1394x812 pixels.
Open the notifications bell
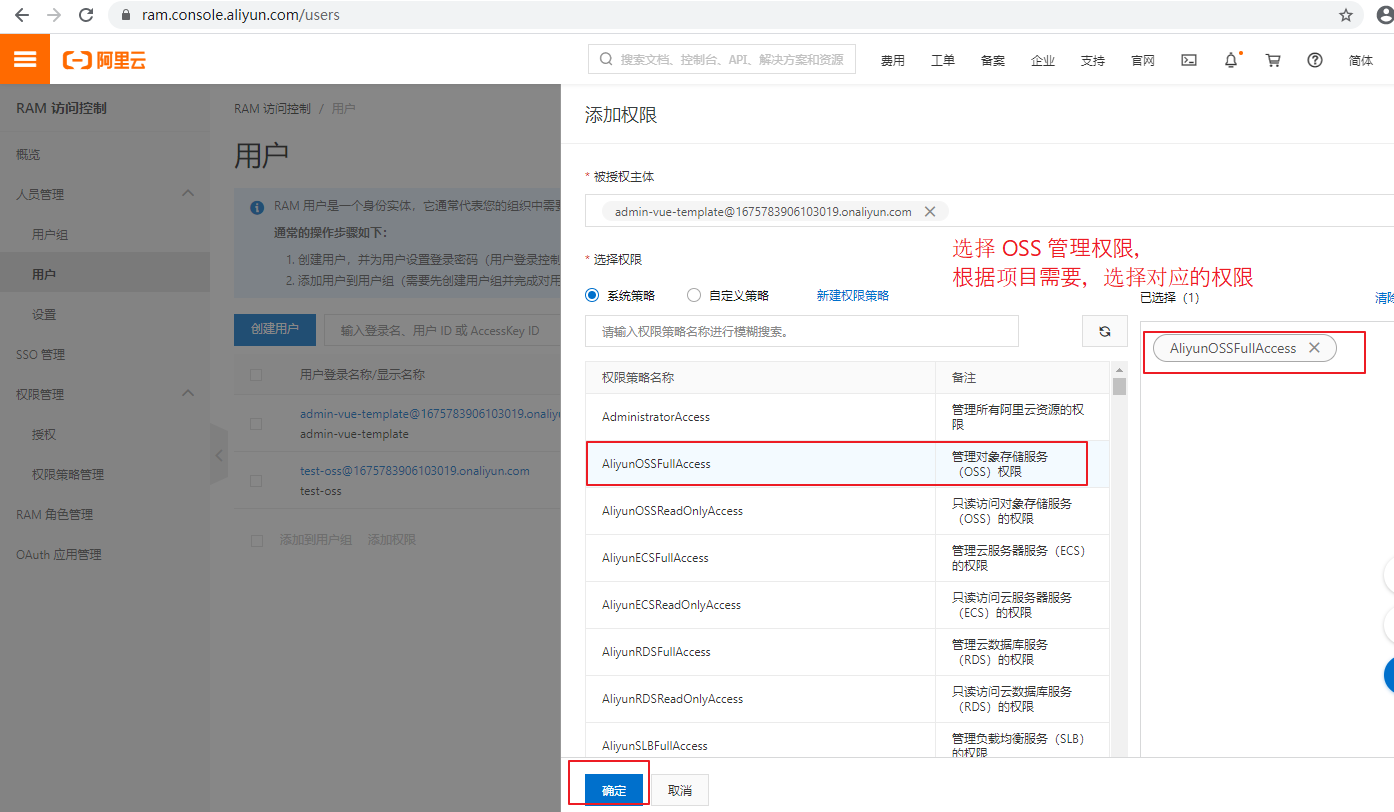[1231, 60]
